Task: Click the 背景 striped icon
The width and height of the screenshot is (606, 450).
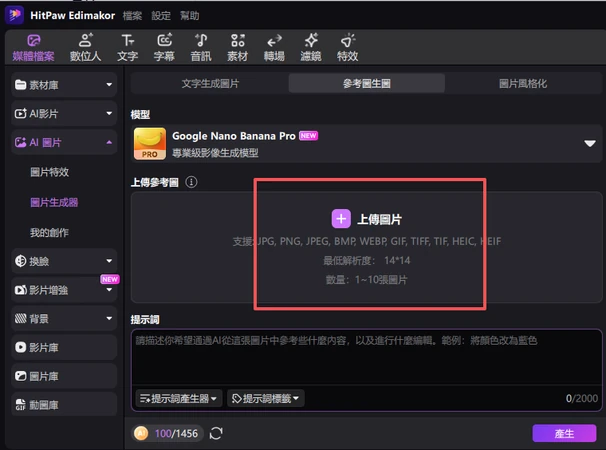Action: click(20, 319)
